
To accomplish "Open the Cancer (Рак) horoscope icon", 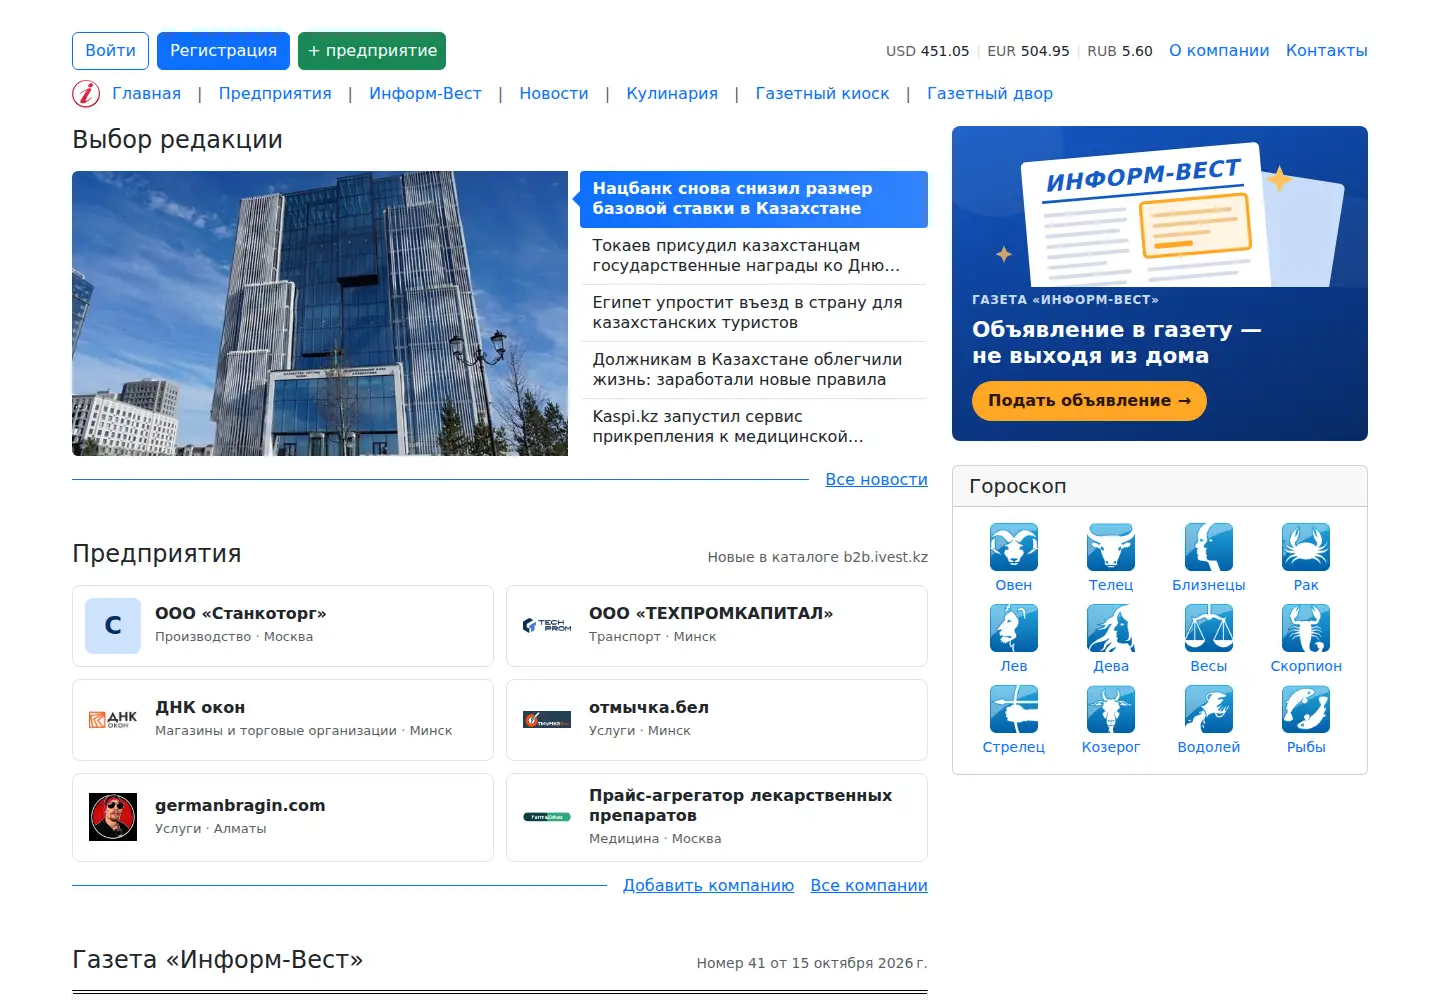I will tap(1306, 547).
